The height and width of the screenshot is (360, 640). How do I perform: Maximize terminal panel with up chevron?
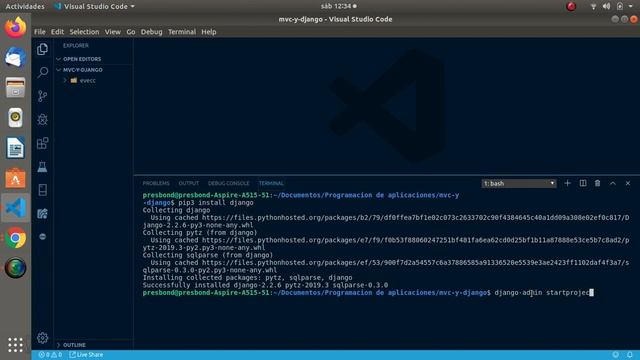pyautogui.click(x=613, y=183)
